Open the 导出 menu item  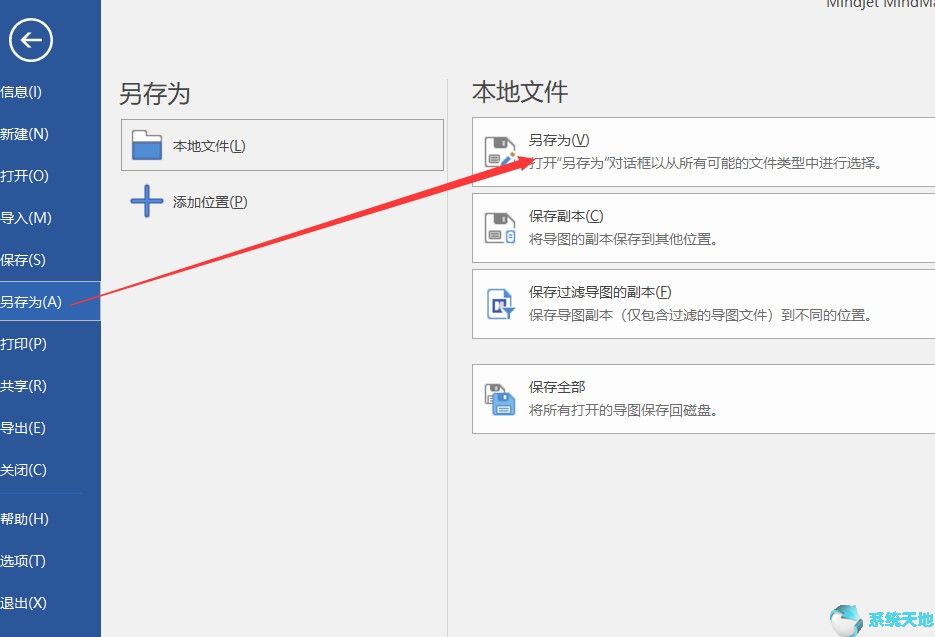tap(21, 427)
